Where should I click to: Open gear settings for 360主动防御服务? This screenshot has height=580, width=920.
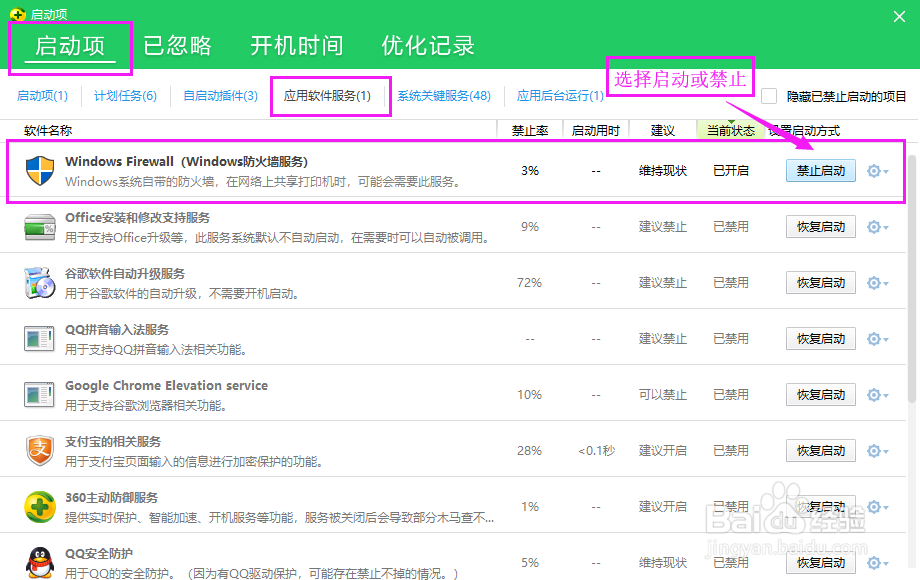click(878, 507)
